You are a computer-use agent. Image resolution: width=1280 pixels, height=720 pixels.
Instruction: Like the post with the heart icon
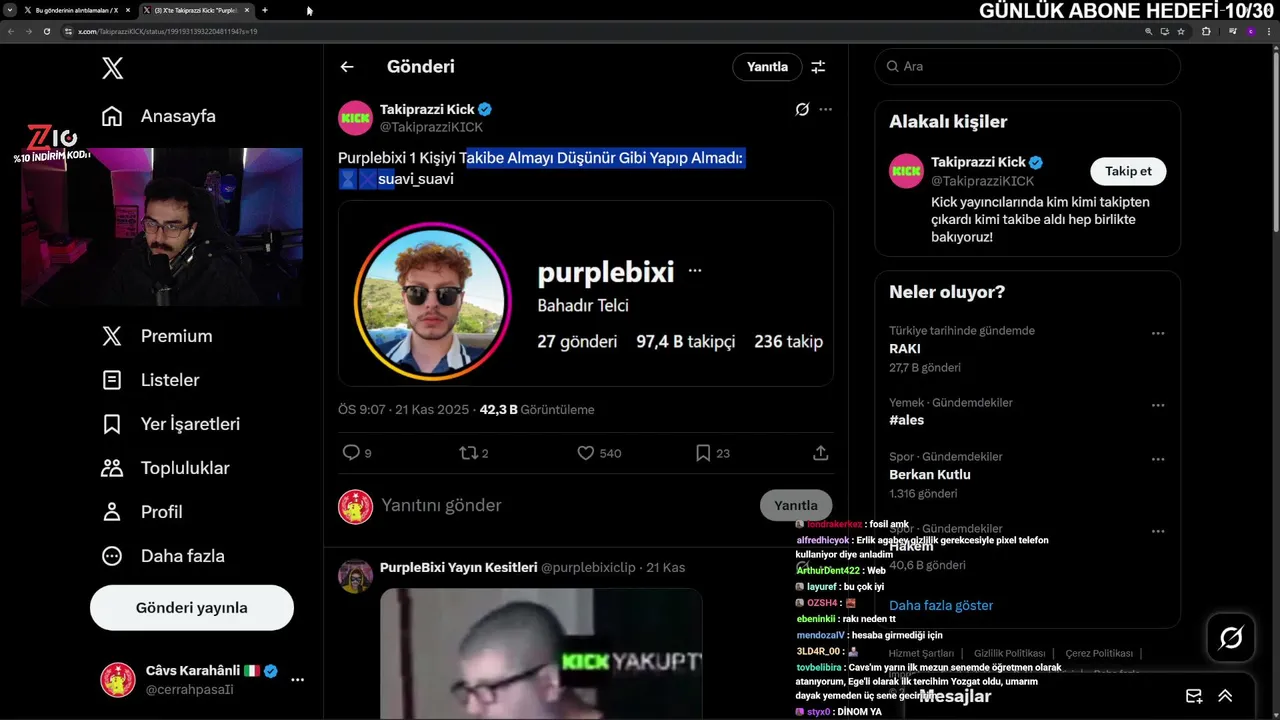click(x=586, y=453)
